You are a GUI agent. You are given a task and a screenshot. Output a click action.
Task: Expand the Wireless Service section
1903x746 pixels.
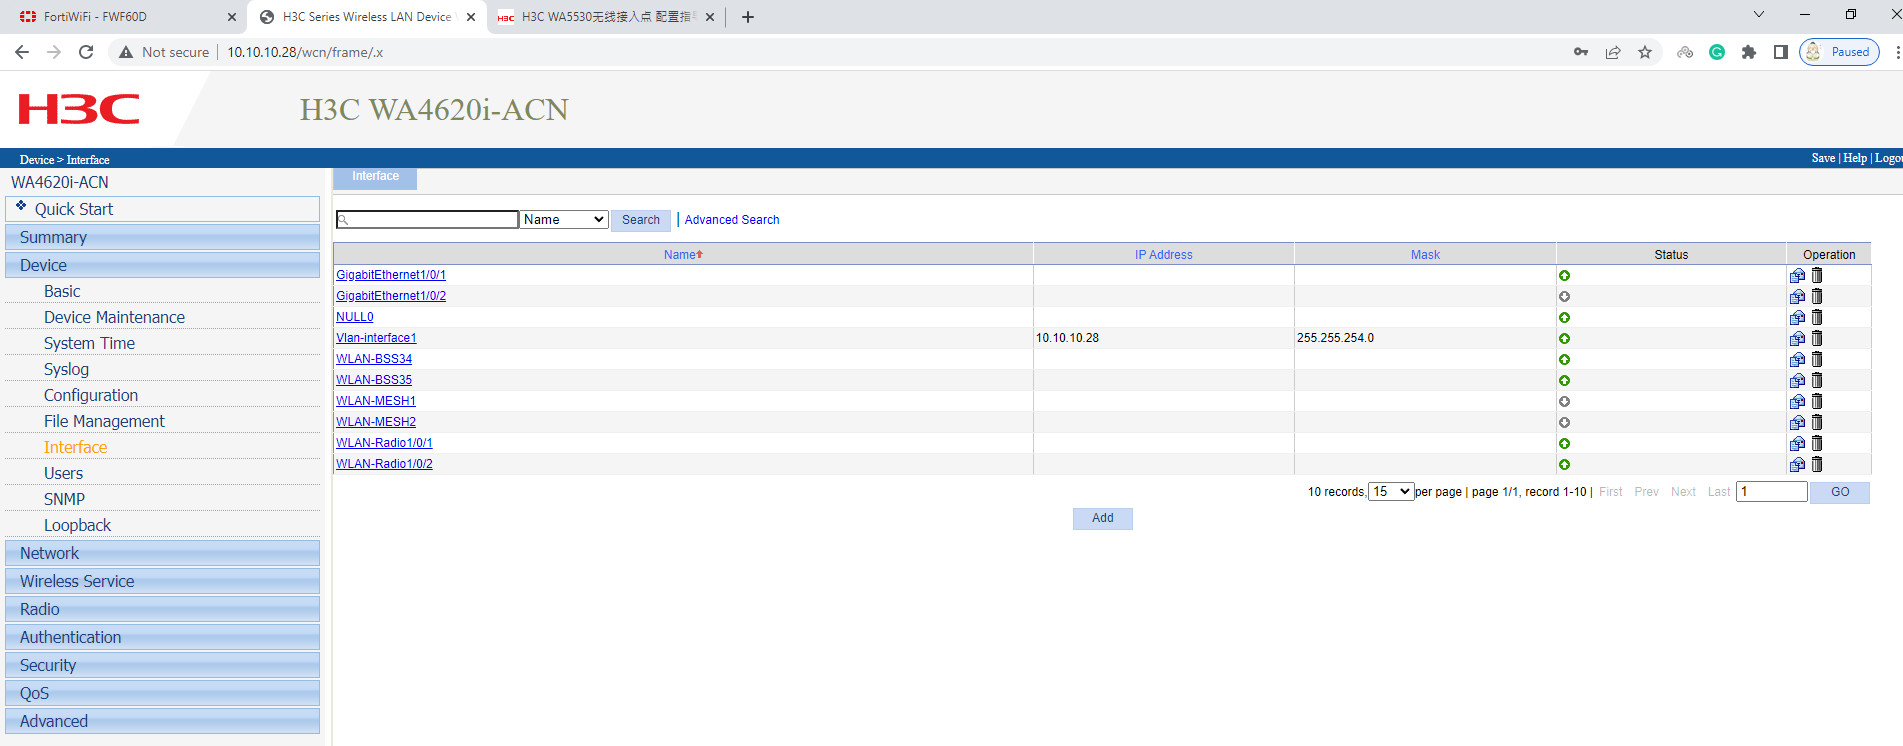pyautogui.click(x=162, y=581)
